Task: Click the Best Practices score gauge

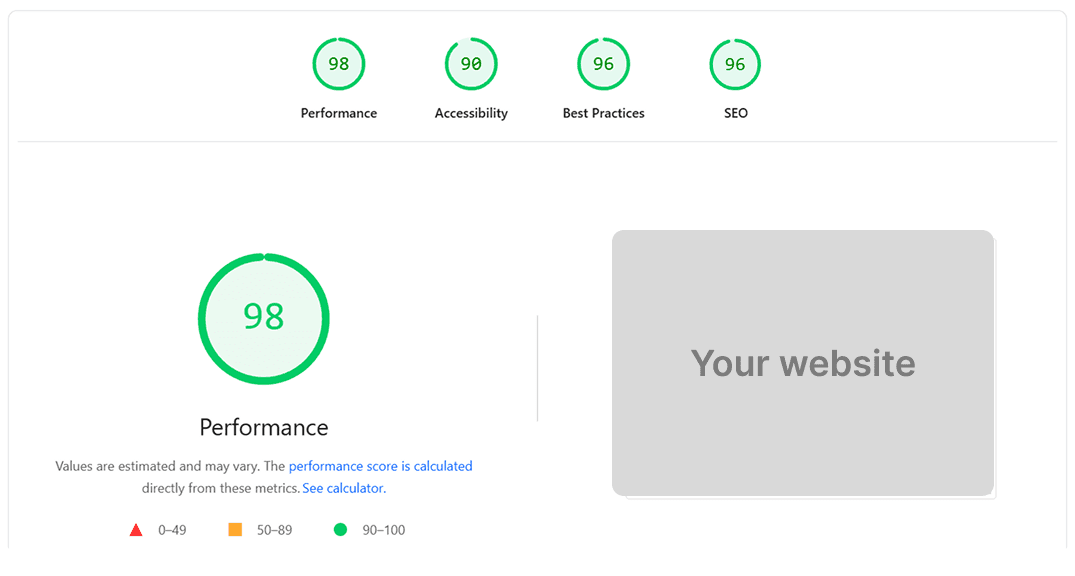Action: (603, 64)
